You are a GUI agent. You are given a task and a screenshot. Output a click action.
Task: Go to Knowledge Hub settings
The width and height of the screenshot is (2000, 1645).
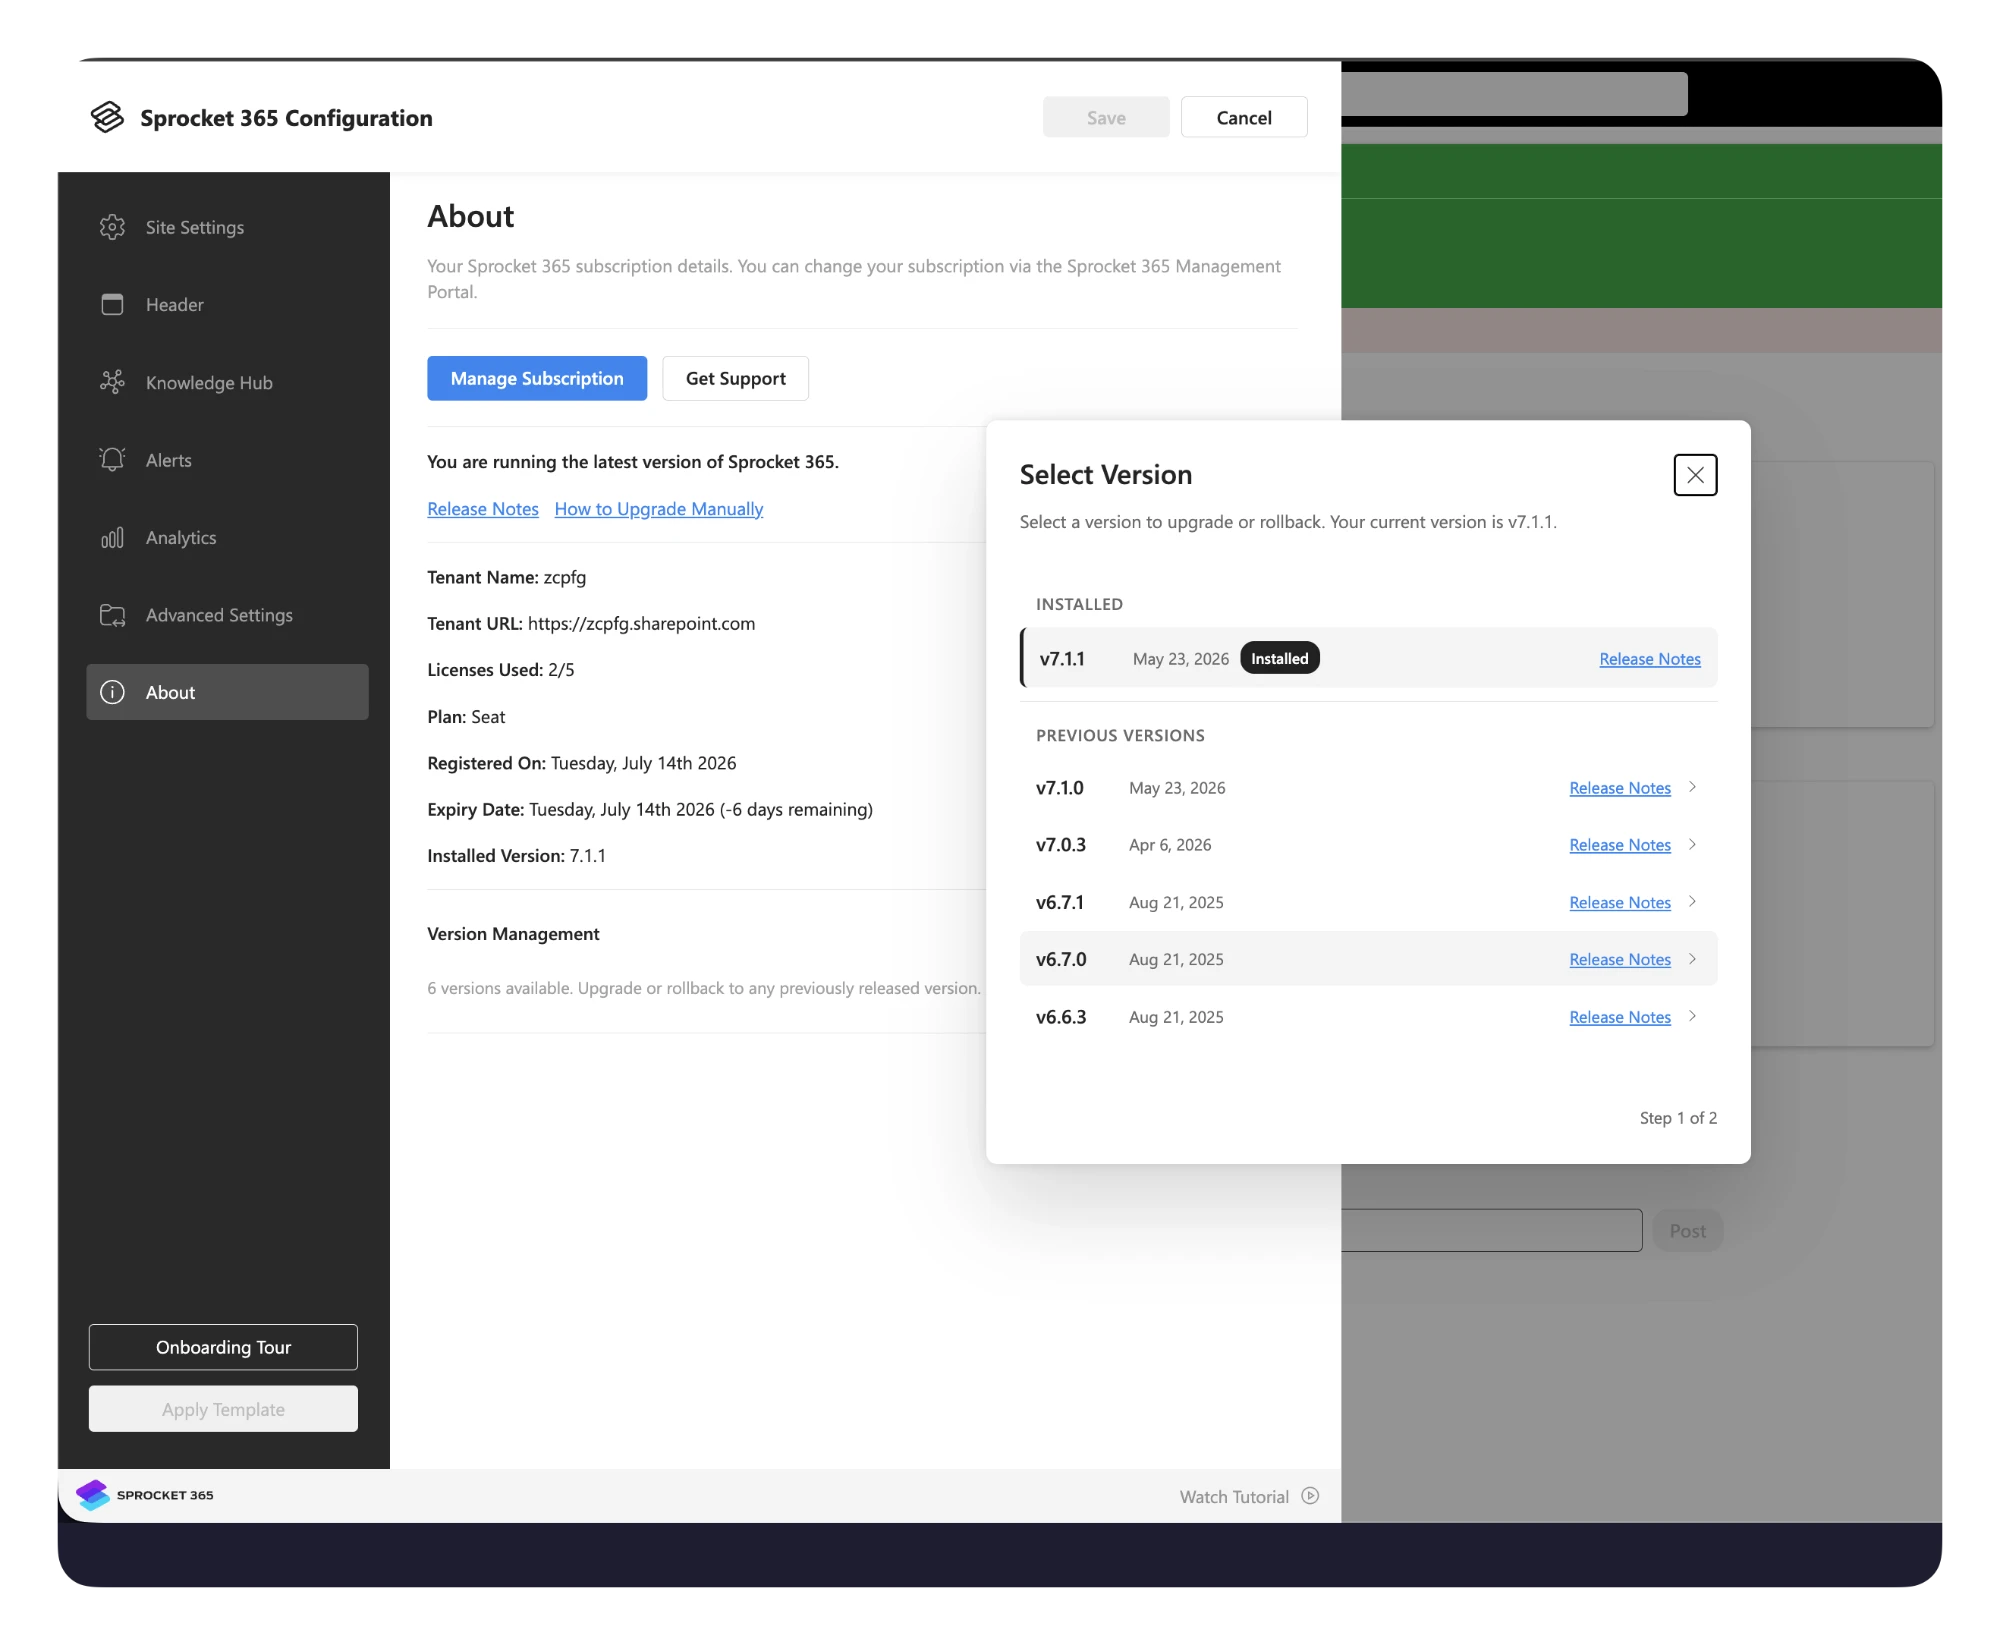[x=227, y=382]
